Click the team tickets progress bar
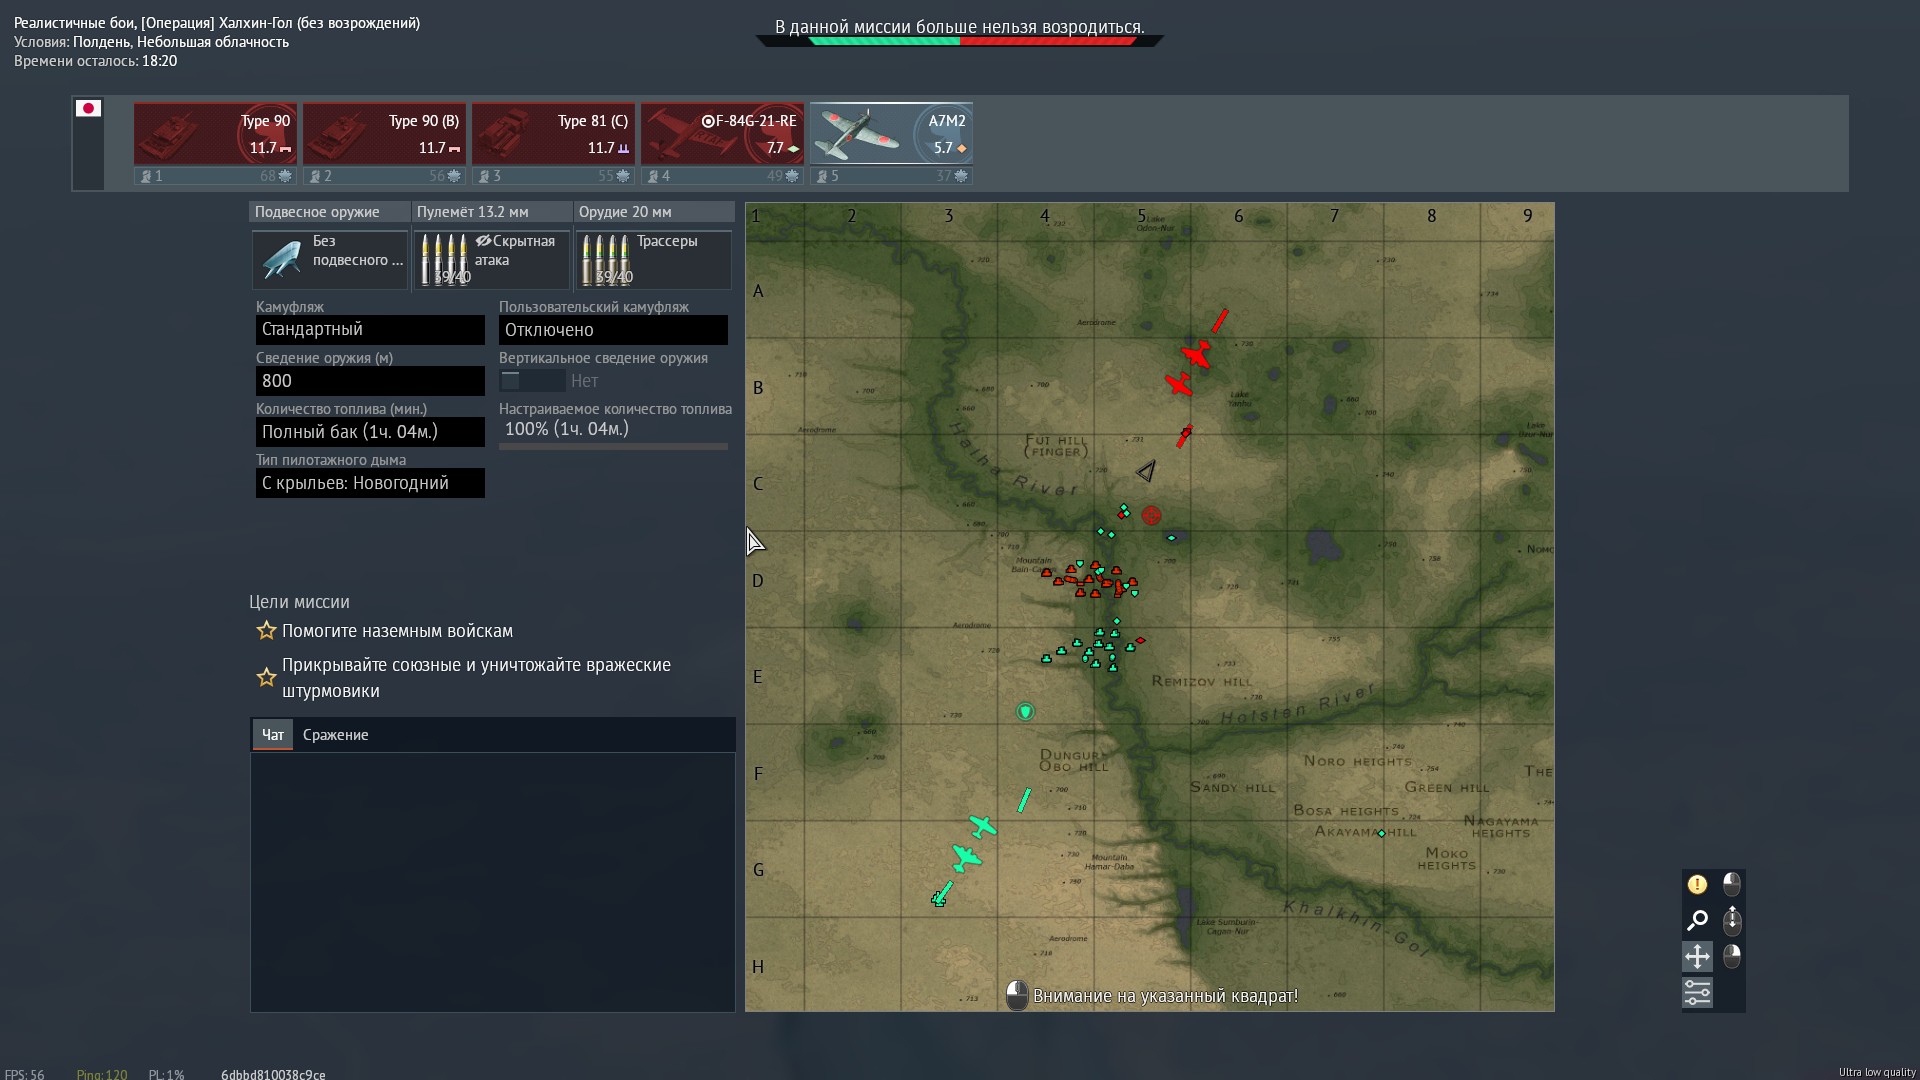The width and height of the screenshot is (1920, 1080). coord(960,41)
